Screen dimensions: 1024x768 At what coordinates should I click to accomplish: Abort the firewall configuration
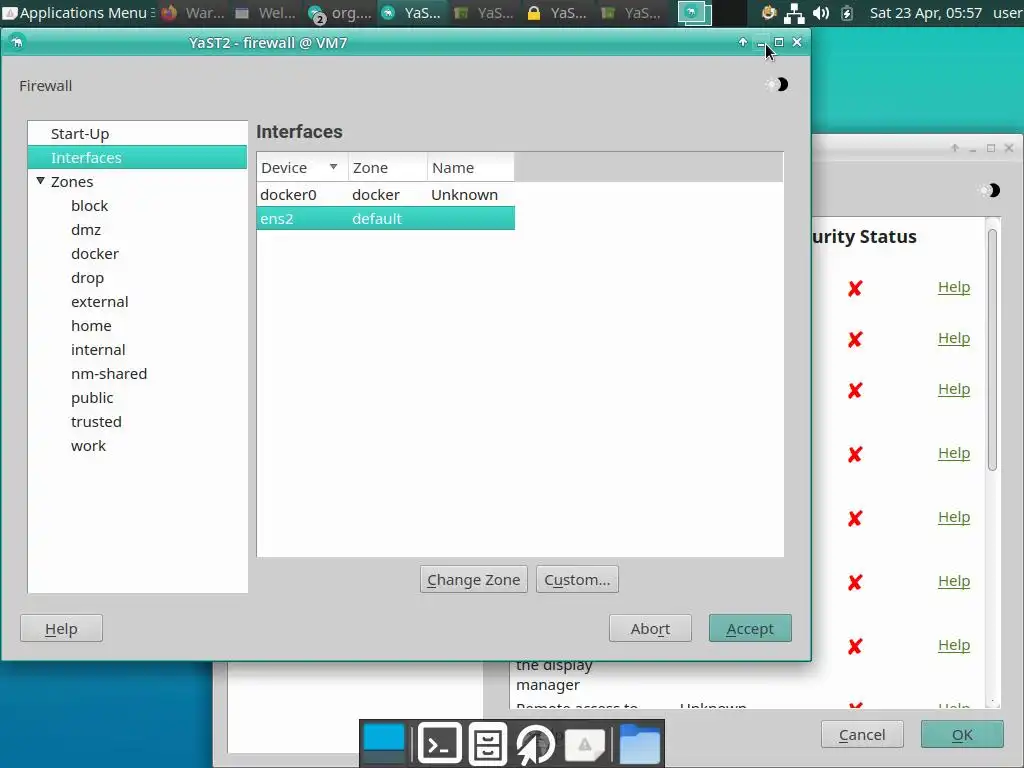click(x=650, y=629)
